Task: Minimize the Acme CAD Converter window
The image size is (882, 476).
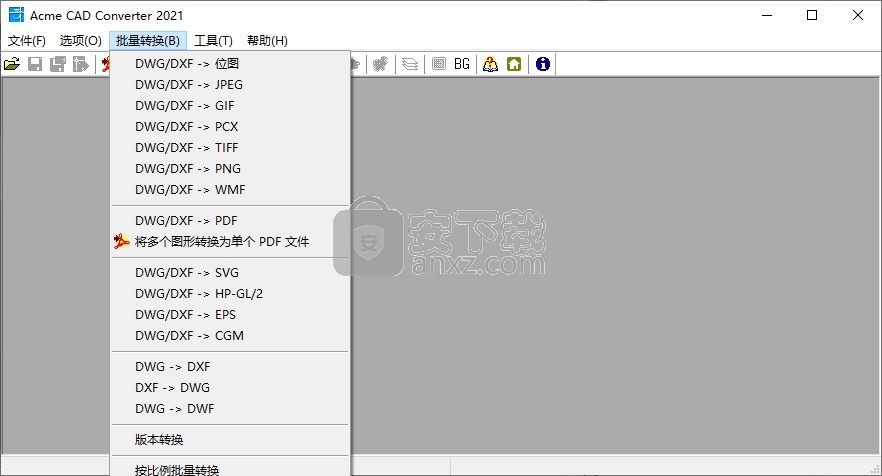Action: click(767, 15)
